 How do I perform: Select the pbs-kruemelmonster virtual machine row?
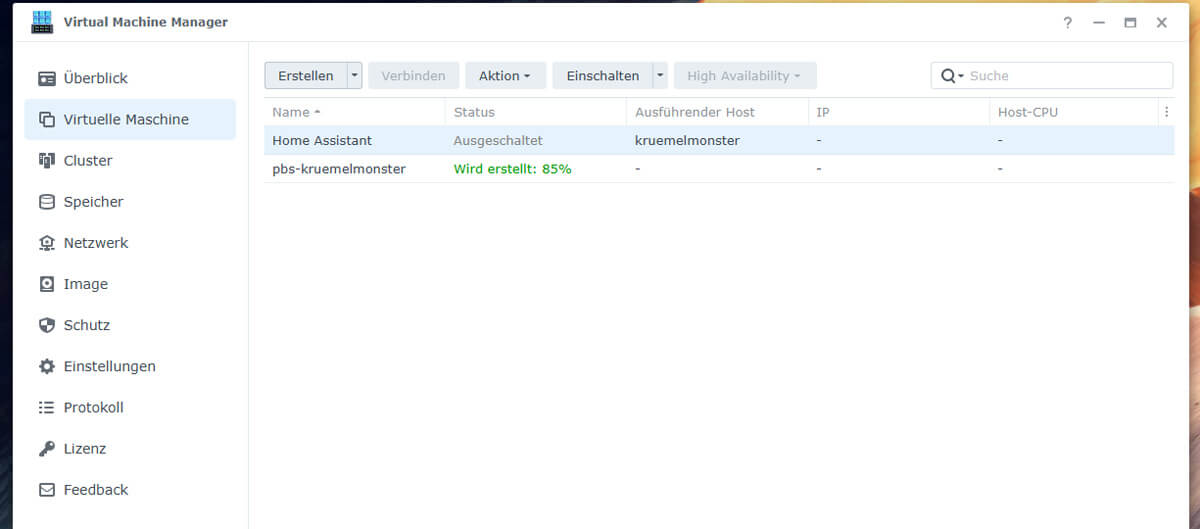pos(339,169)
